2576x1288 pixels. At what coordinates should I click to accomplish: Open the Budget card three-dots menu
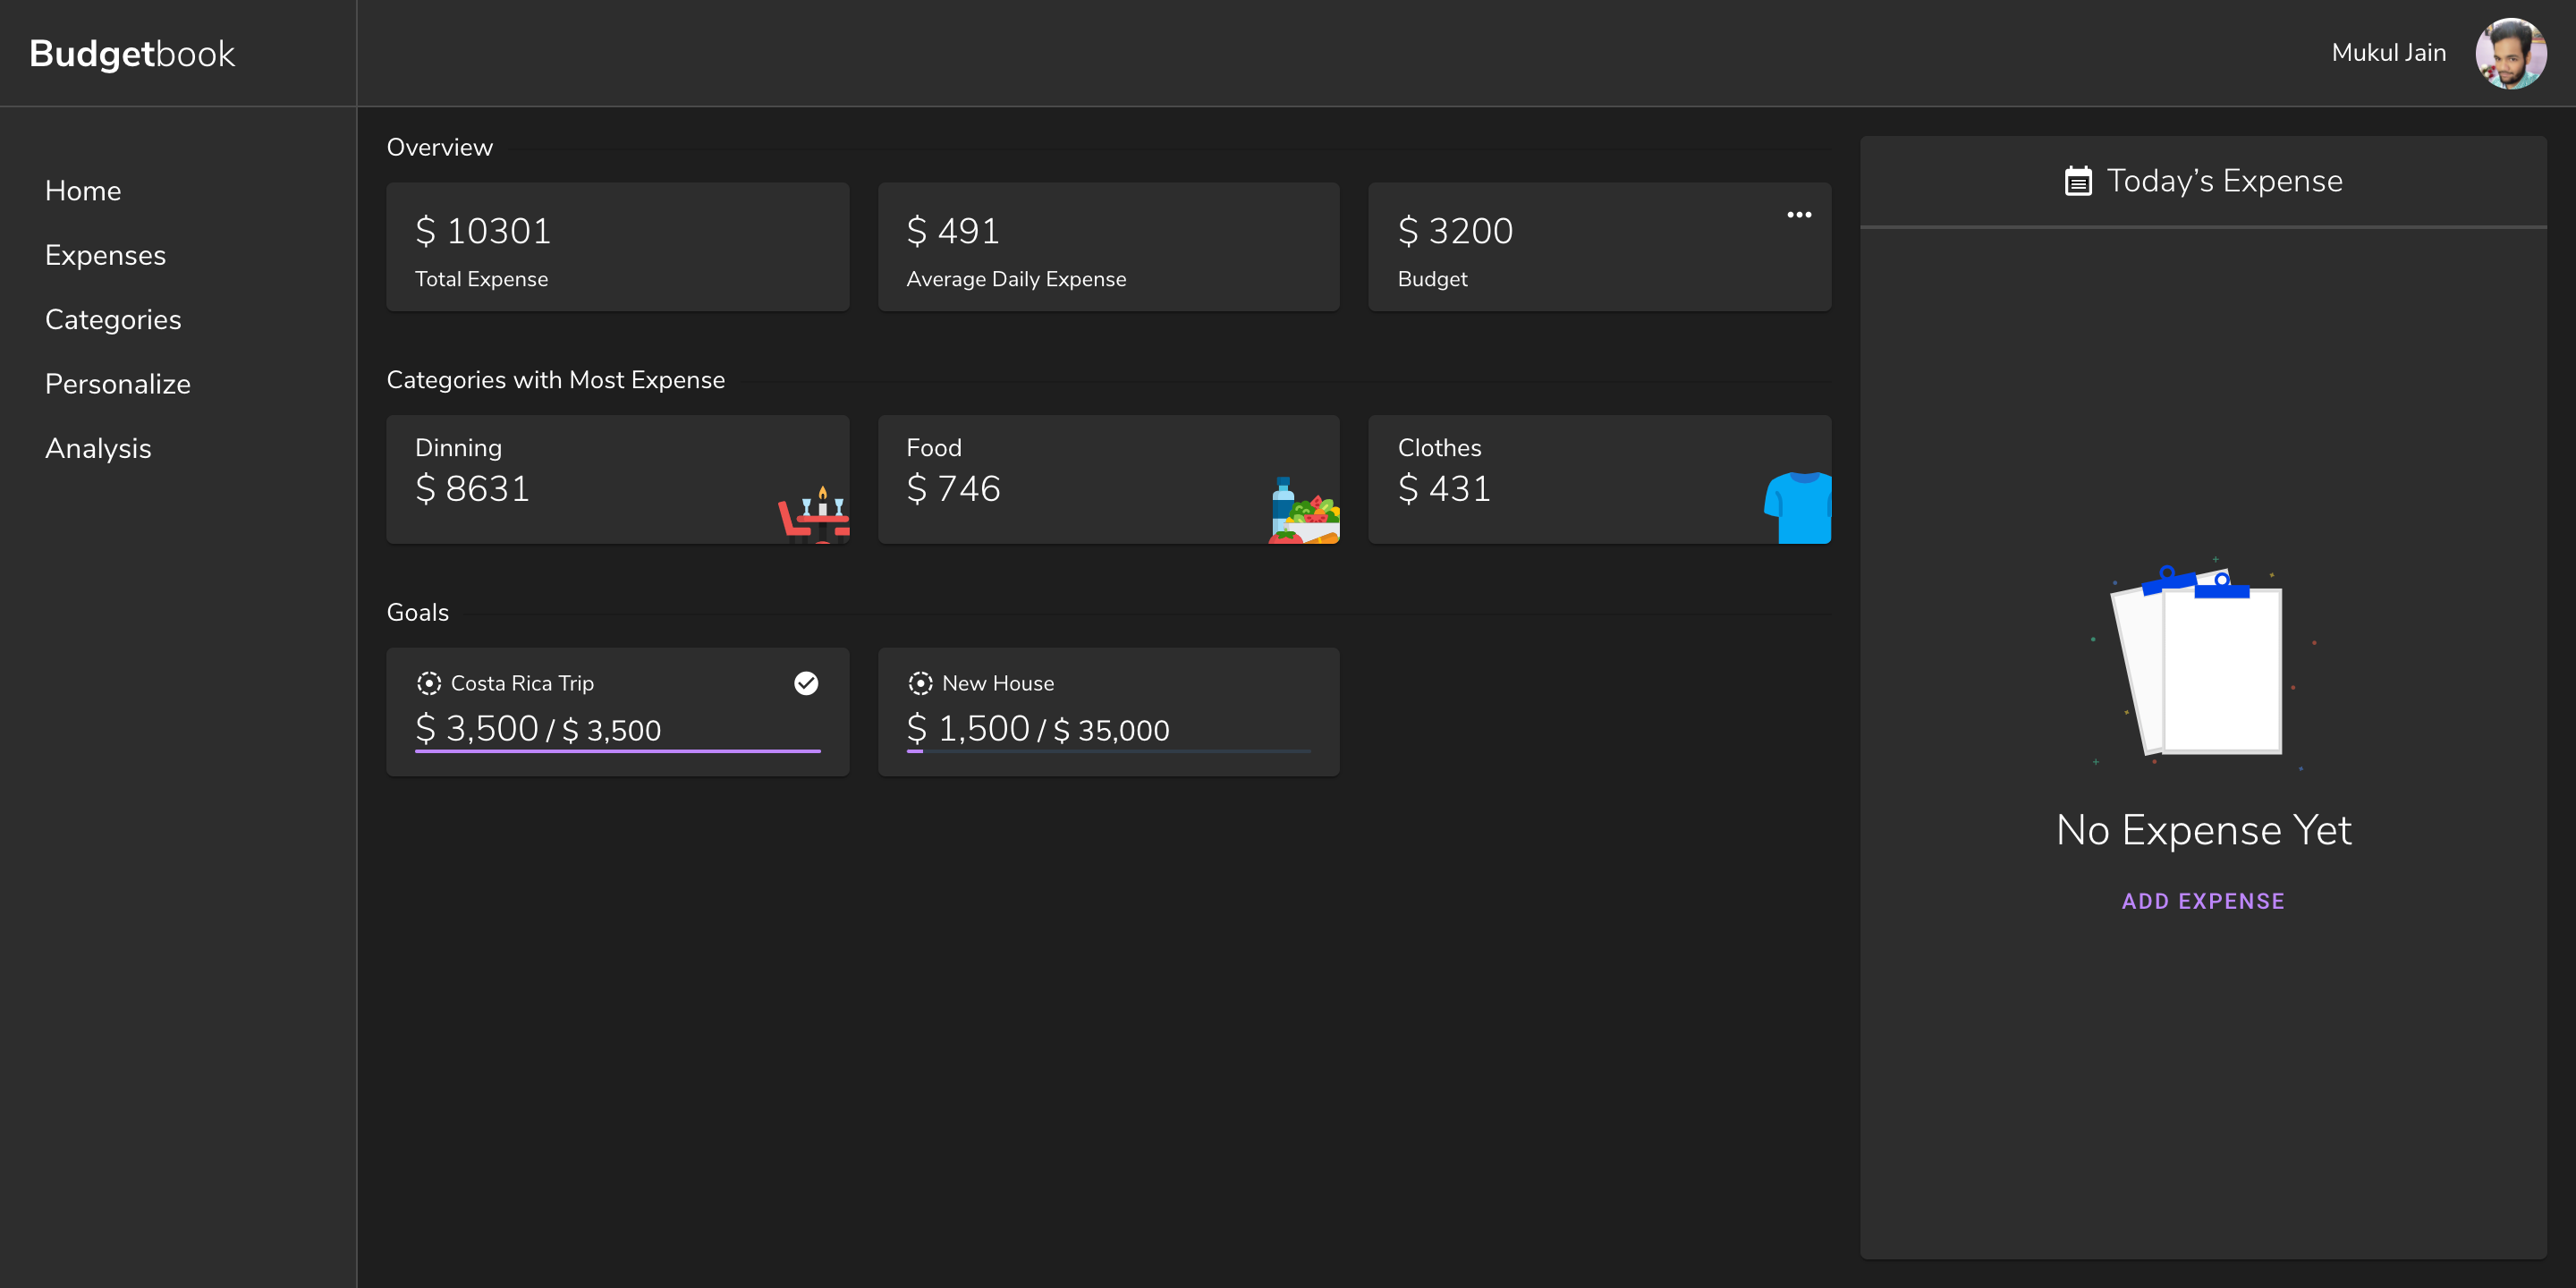1798,215
